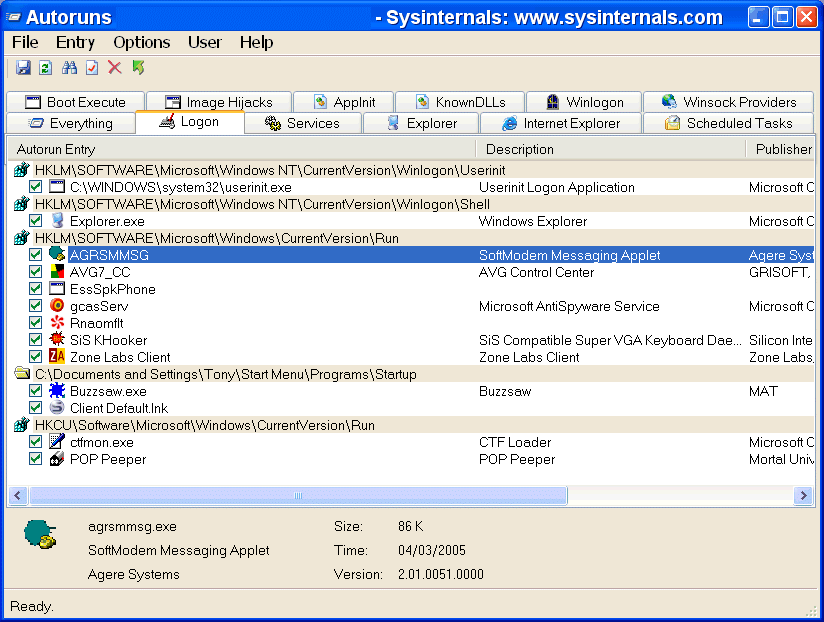Viewport: 824px width, 622px height.
Task: Click the Startup folder icon
Action: (x=22, y=374)
